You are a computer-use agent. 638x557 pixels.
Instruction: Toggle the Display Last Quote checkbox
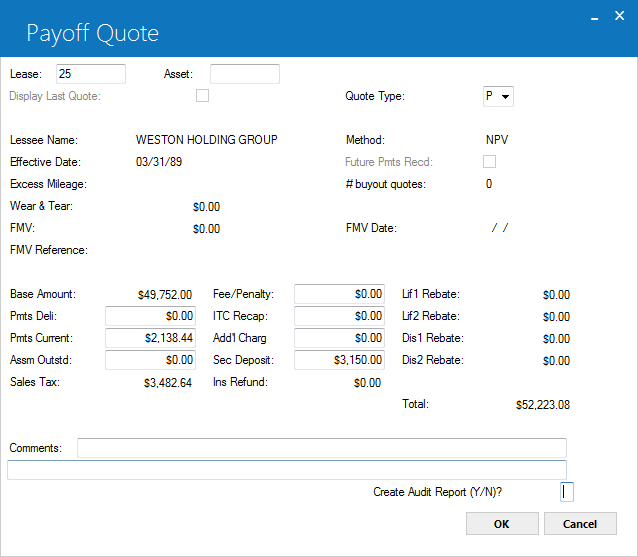202,96
